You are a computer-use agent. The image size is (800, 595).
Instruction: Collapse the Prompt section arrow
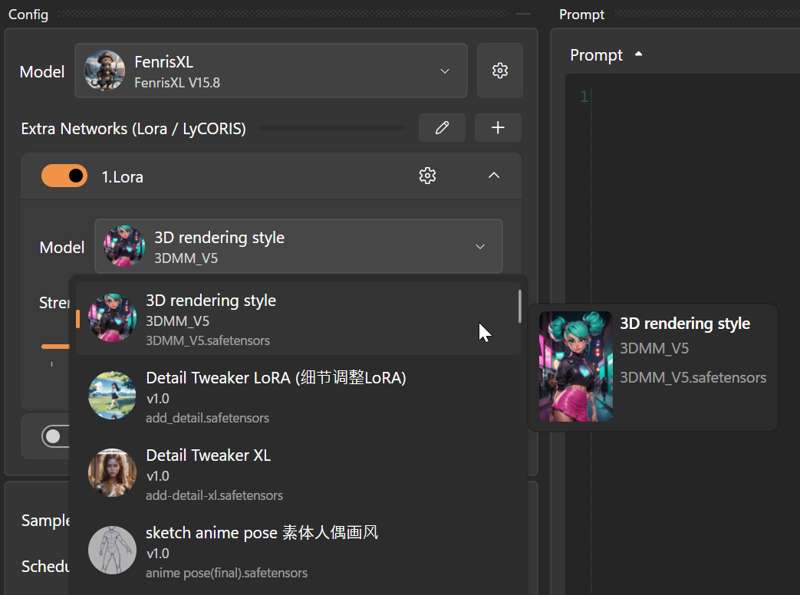pos(638,54)
